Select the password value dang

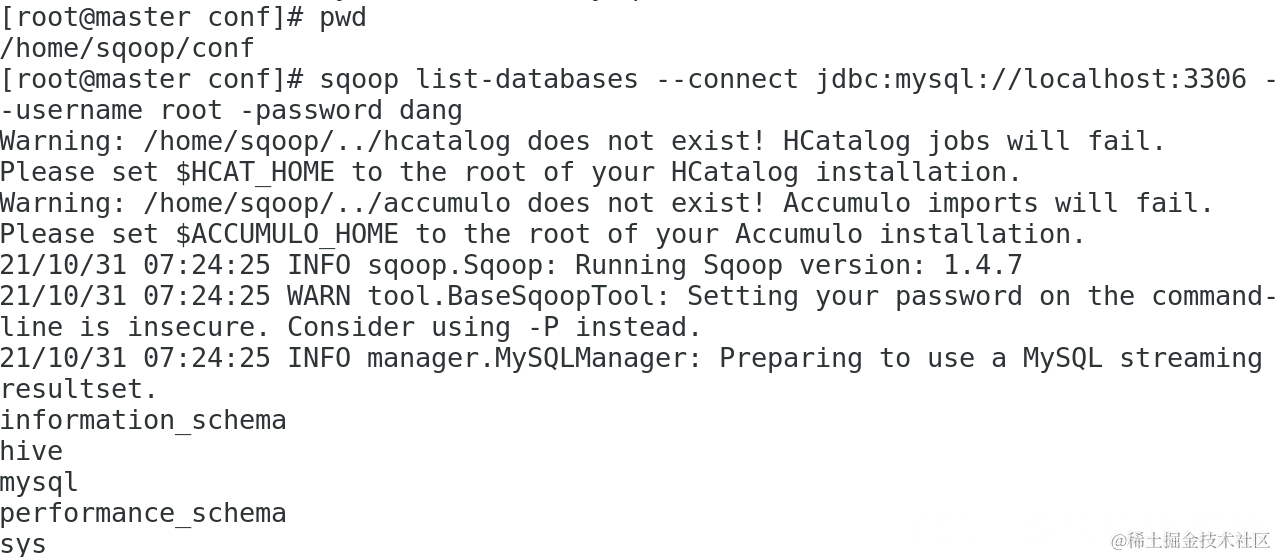click(x=431, y=110)
